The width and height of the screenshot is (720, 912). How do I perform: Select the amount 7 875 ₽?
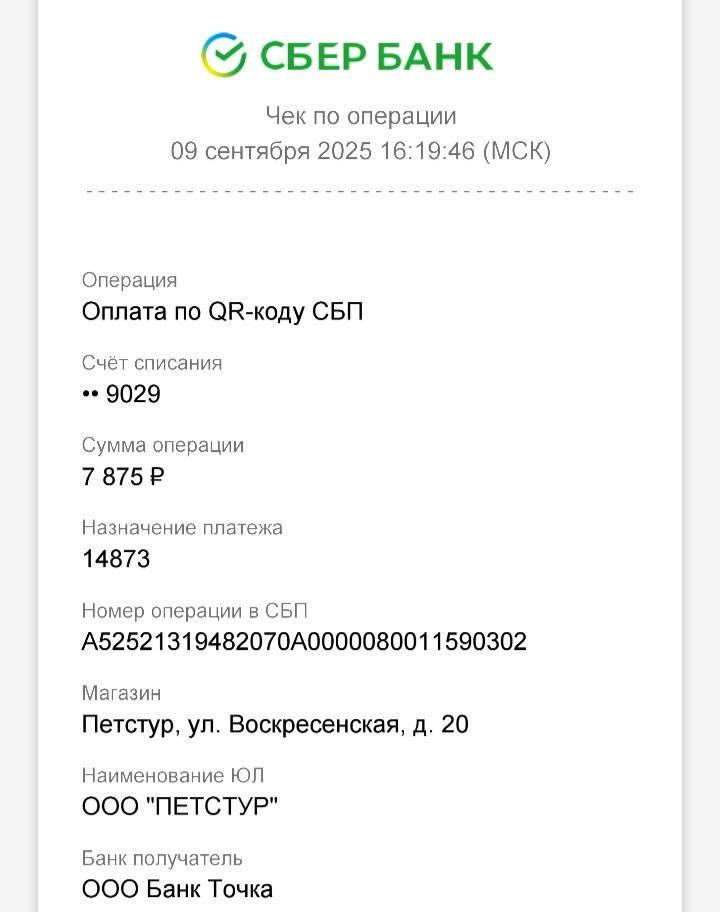[x=123, y=477]
